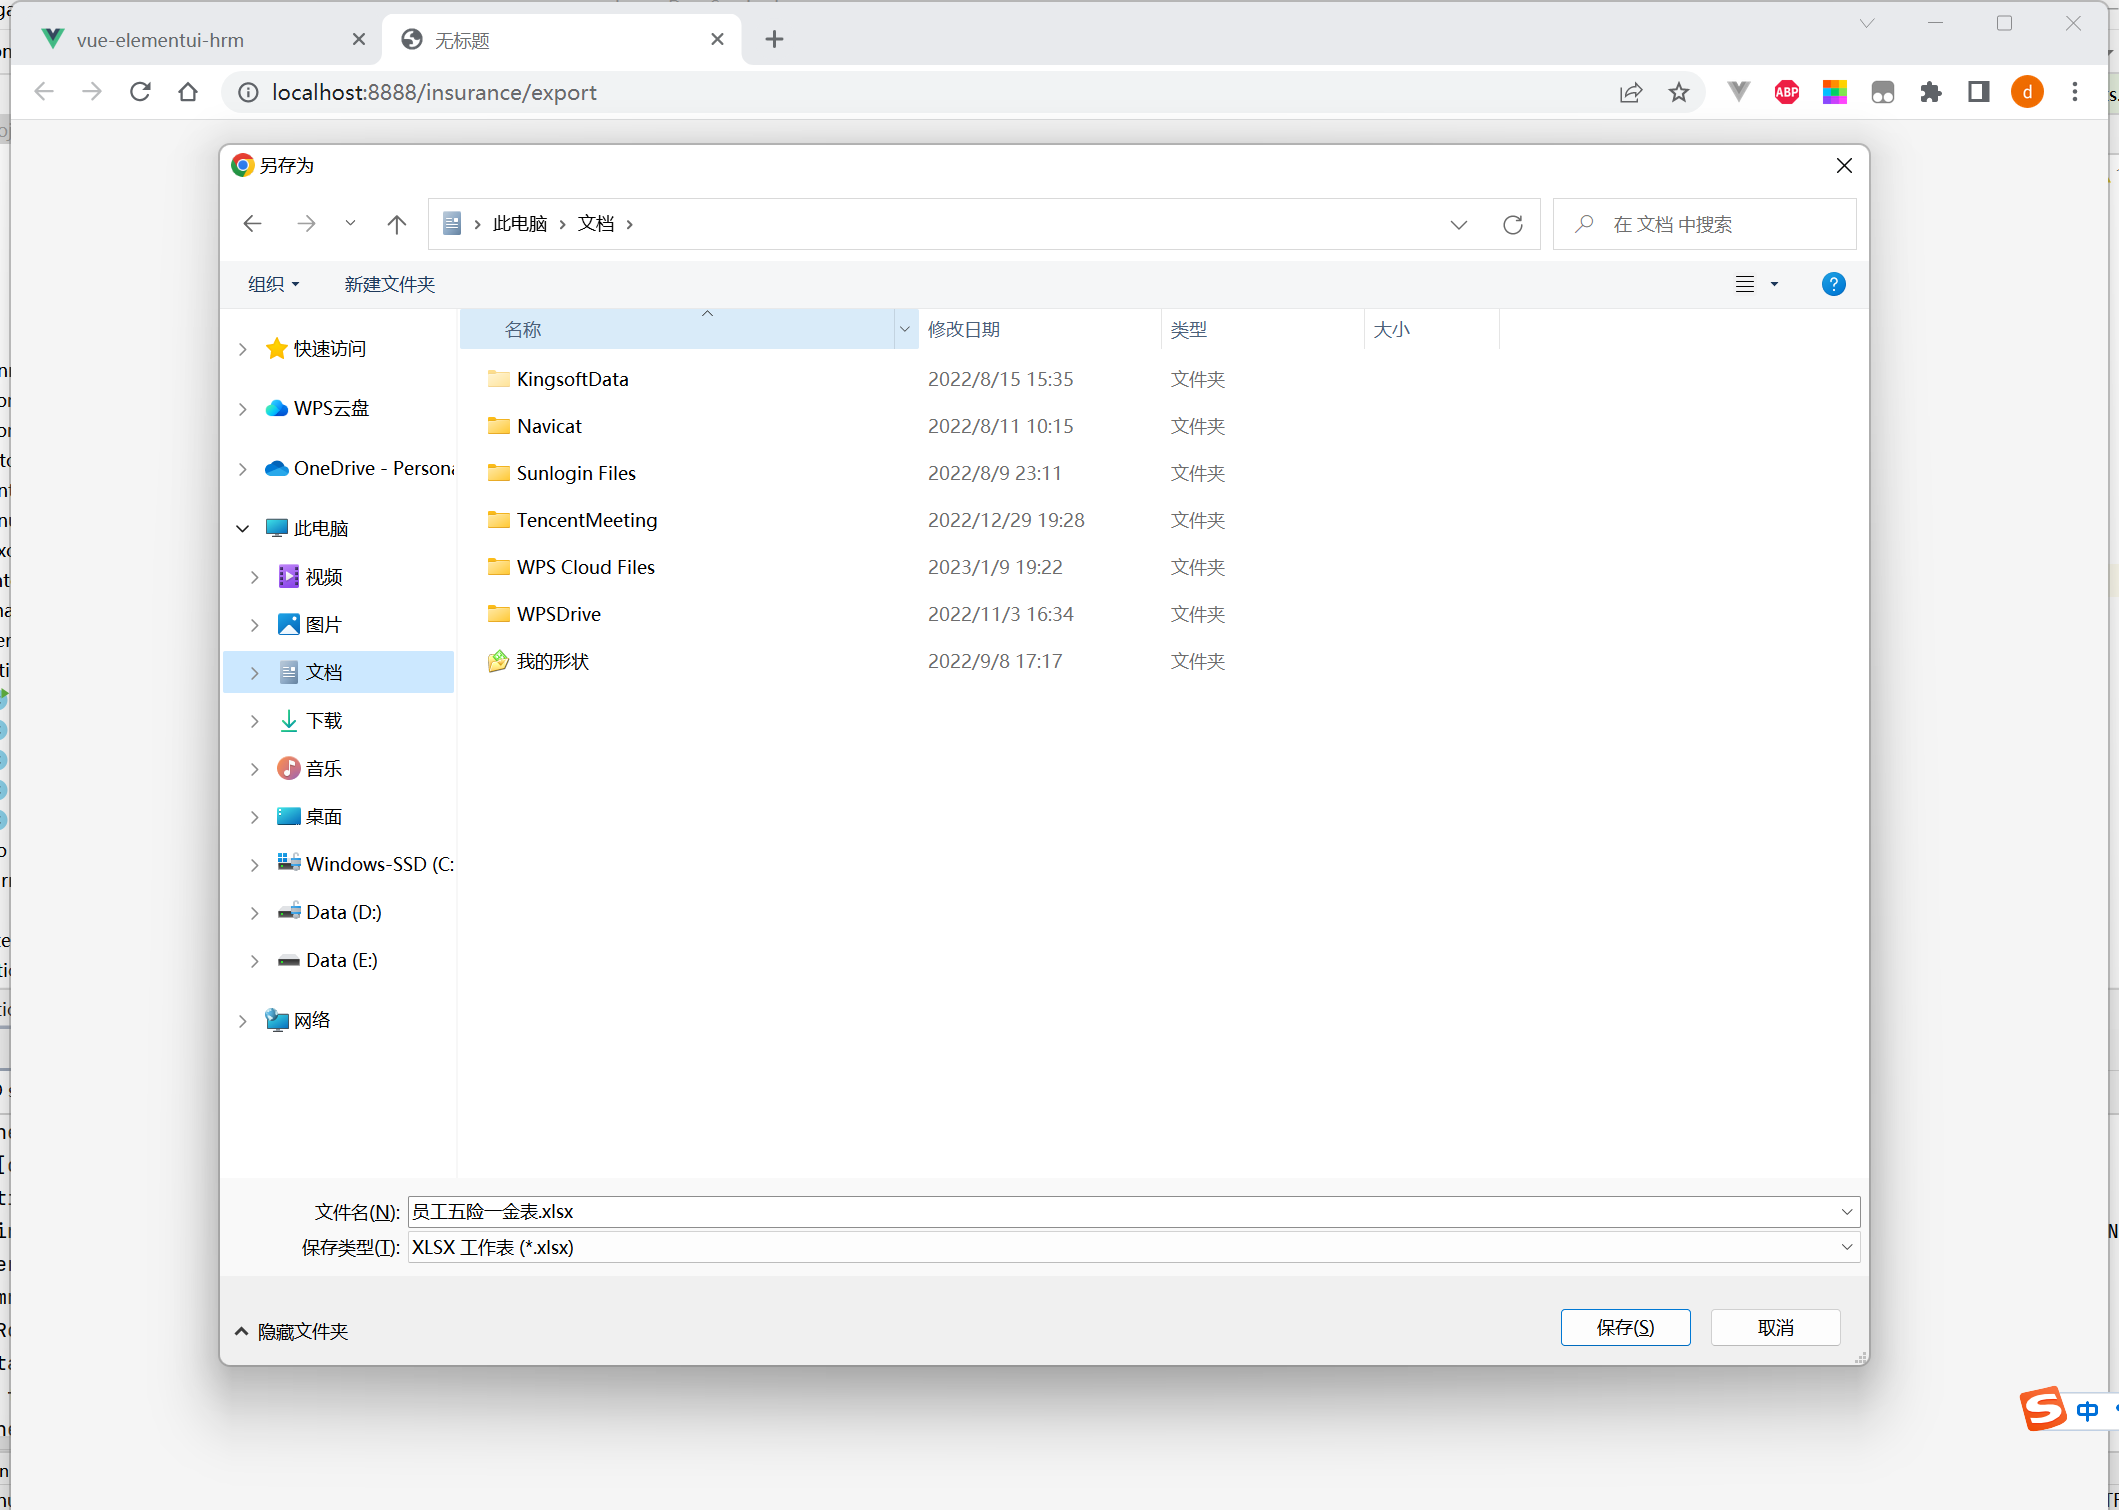Open the Navicat folder
Image resolution: width=2119 pixels, height=1510 pixels.
click(x=549, y=426)
